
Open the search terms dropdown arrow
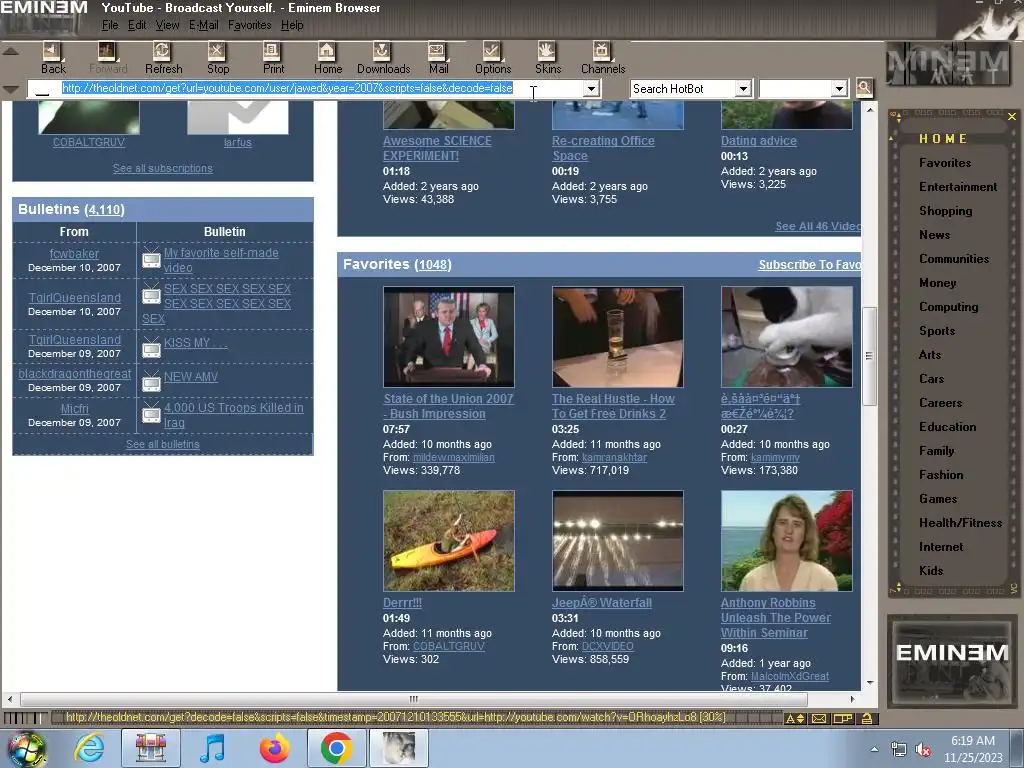click(x=839, y=88)
